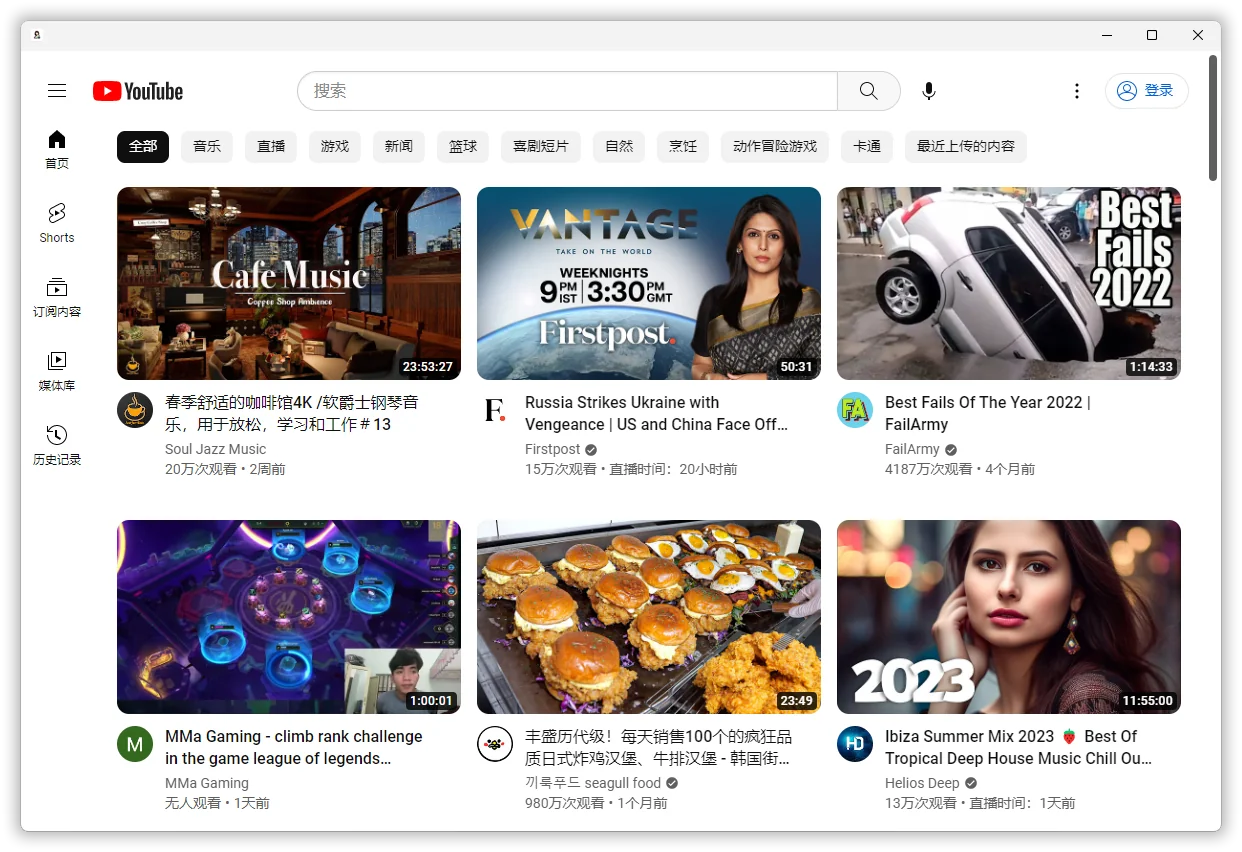Image resolution: width=1242 pixels, height=852 pixels.
Task: Click the 登录 sign-in button
Action: click(1146, 91)
